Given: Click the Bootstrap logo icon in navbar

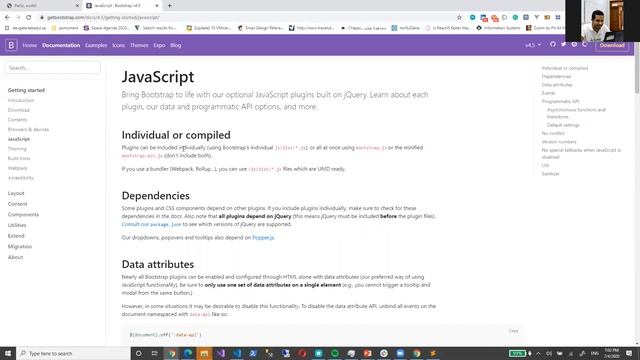Looking at the screenshot, I should (x=11, y=45).
